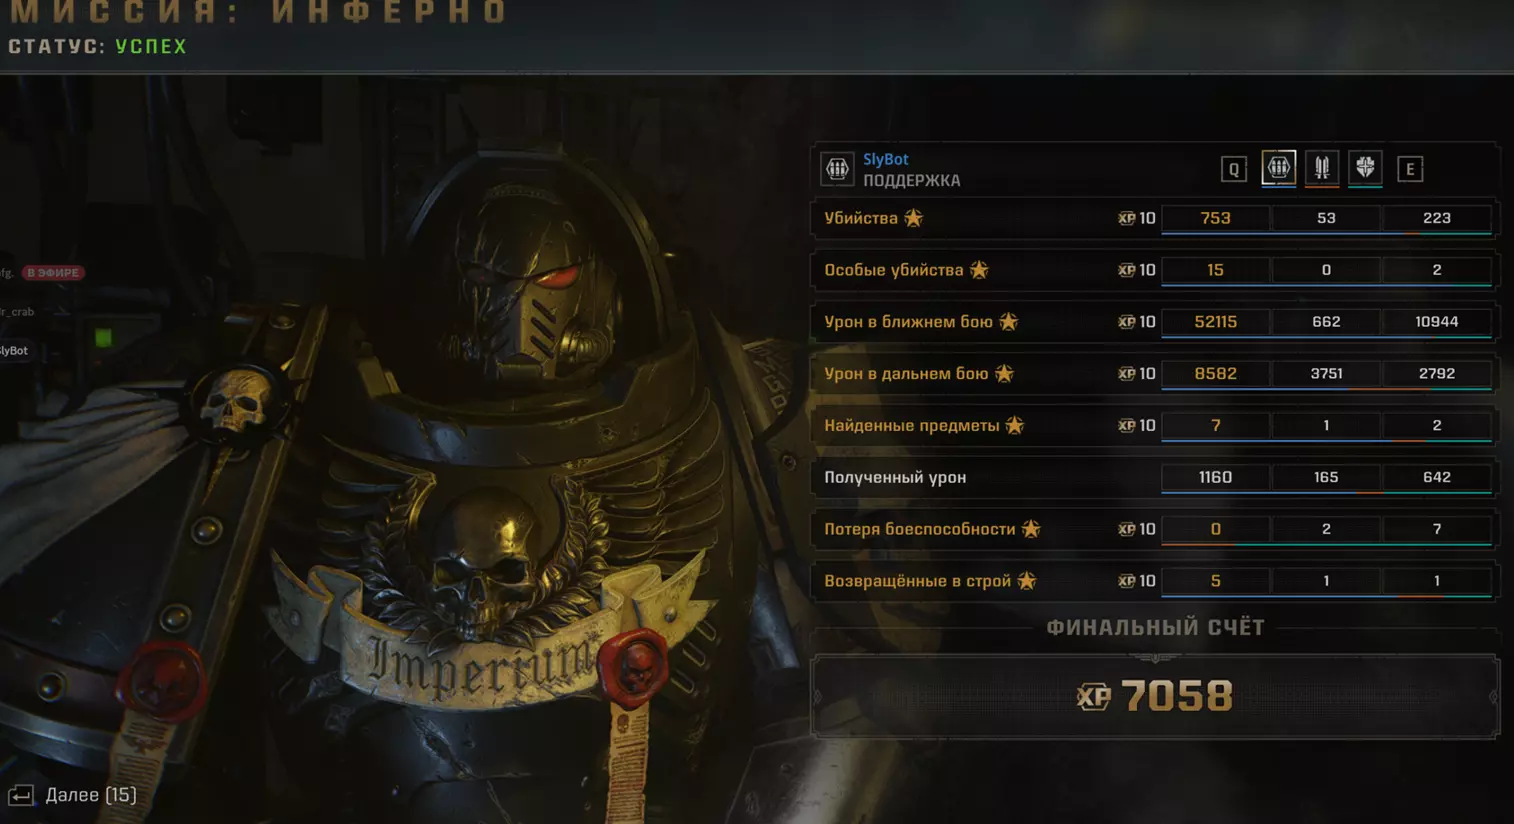Select the 753 kills value cell

pos(1216,218)
